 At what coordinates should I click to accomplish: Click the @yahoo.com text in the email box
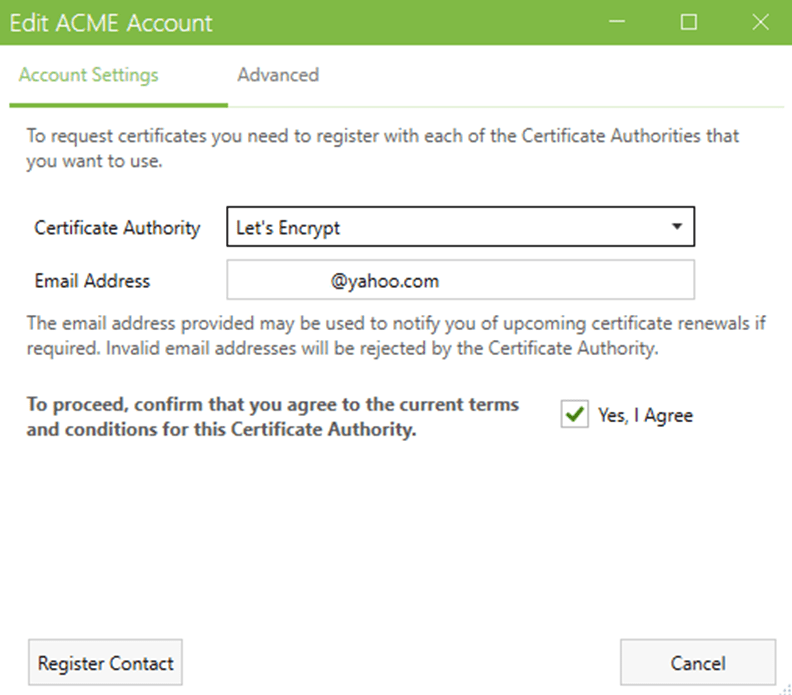[385, 281]
